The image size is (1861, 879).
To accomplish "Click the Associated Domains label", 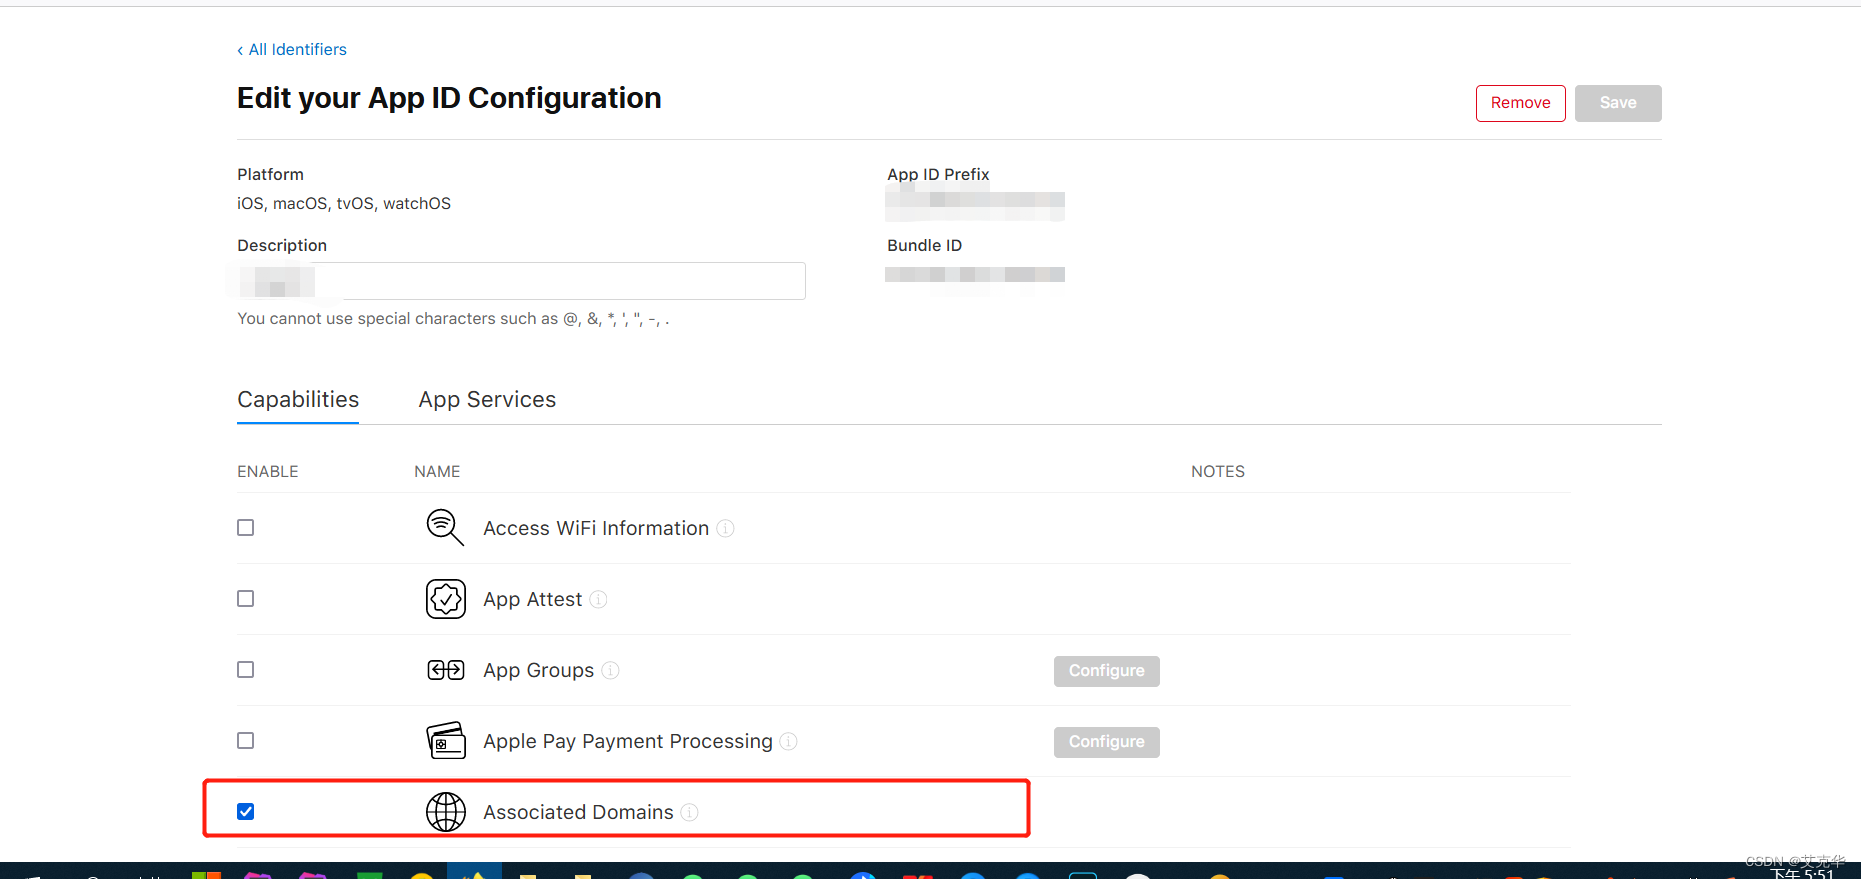I will pyautogui.click(x=578, y=812).
